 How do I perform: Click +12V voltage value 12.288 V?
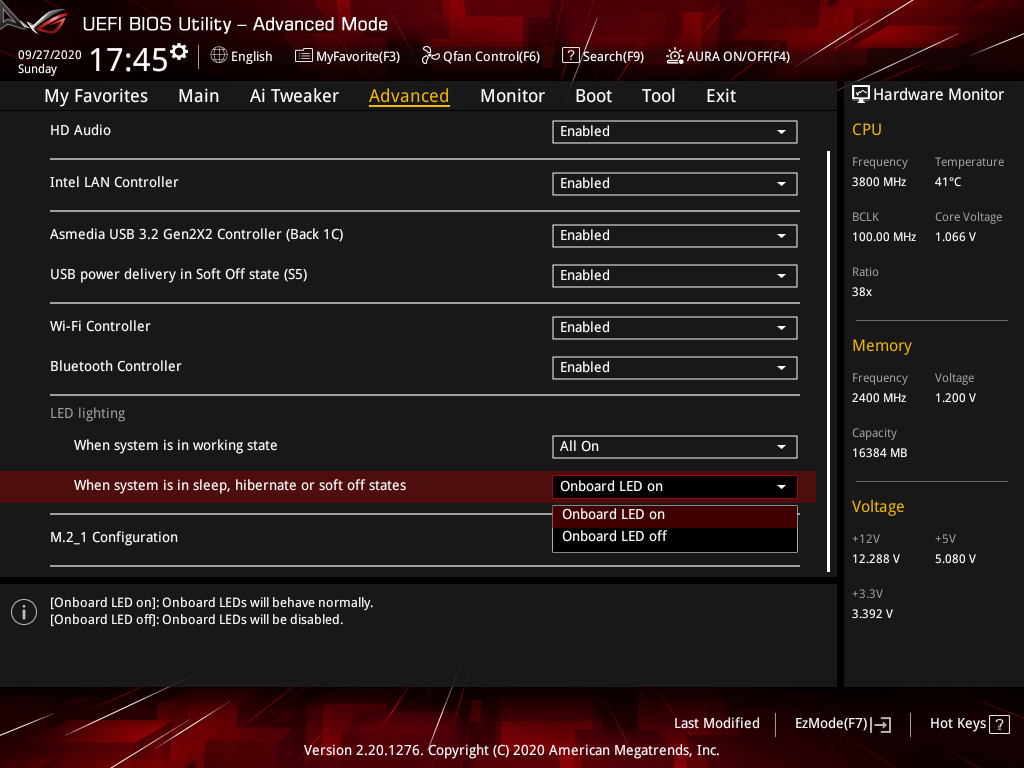876,559
